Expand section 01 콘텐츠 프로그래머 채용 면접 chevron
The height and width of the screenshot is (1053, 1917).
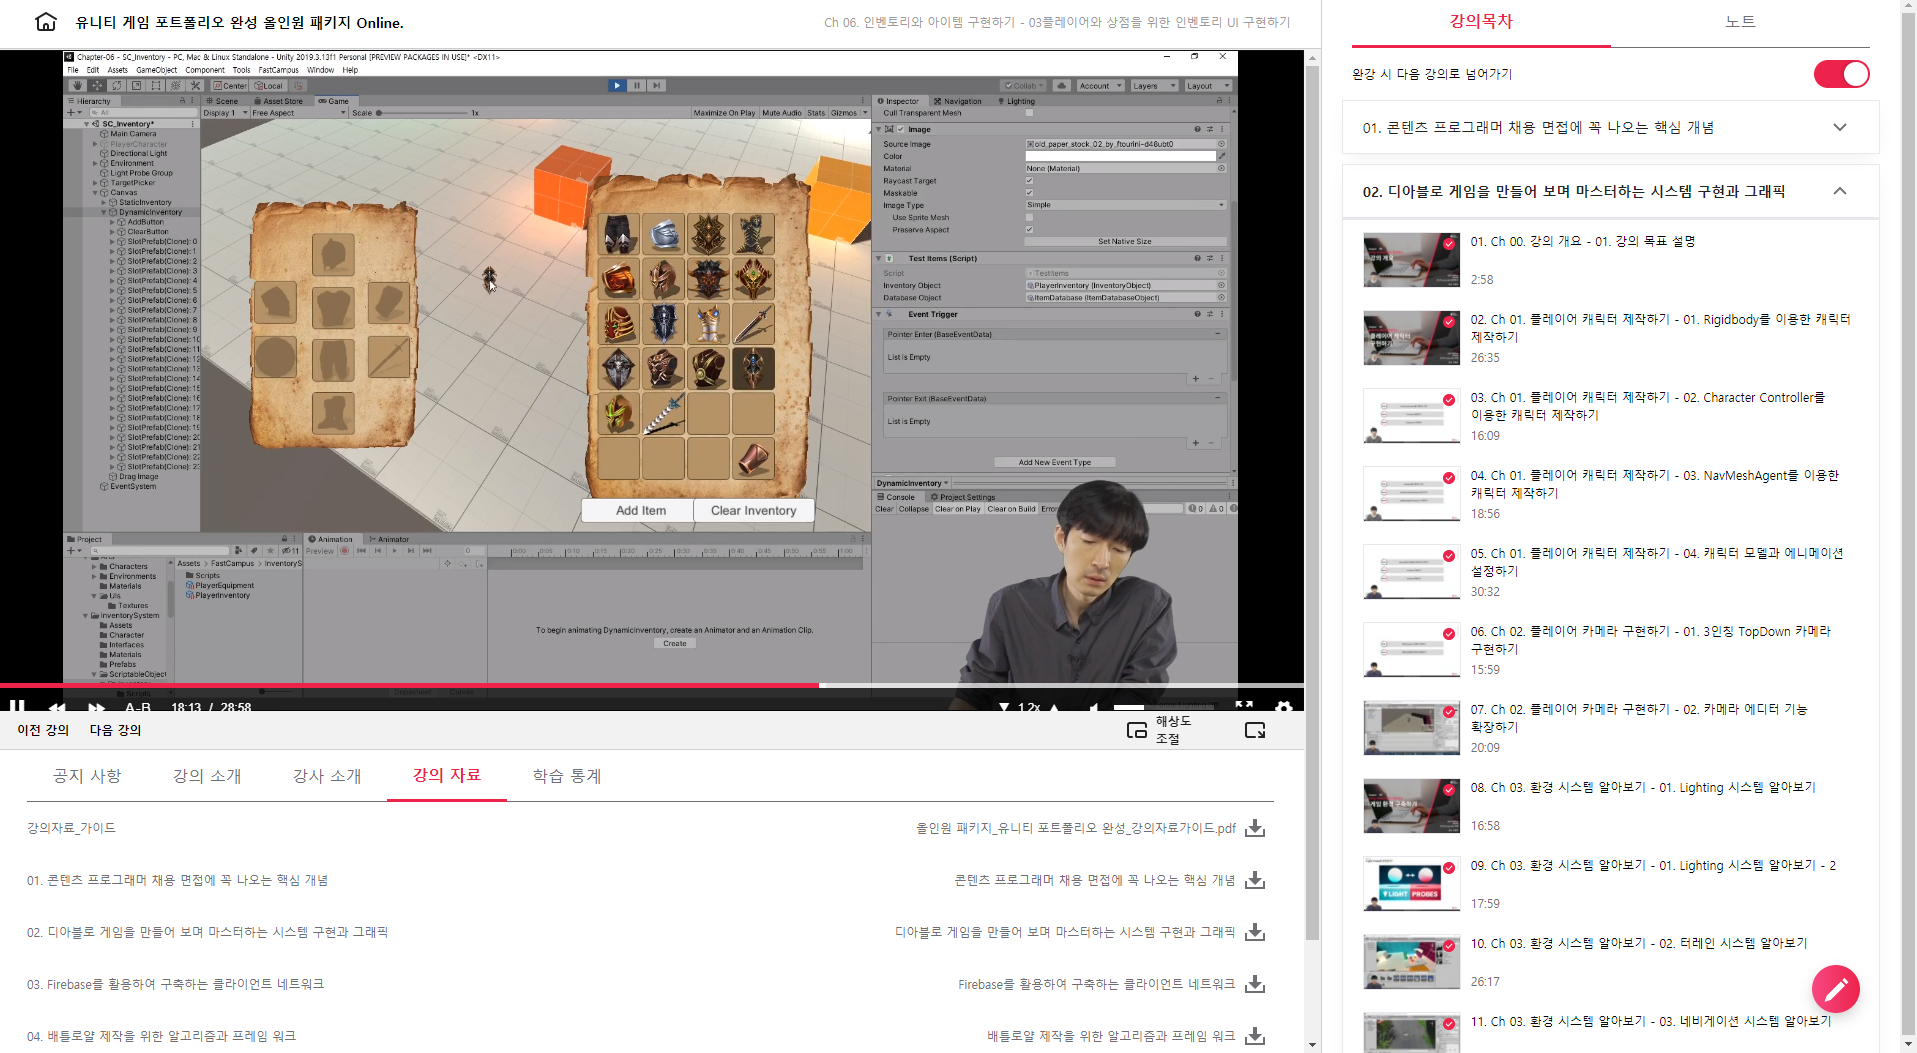click(x=1839, y=127)
